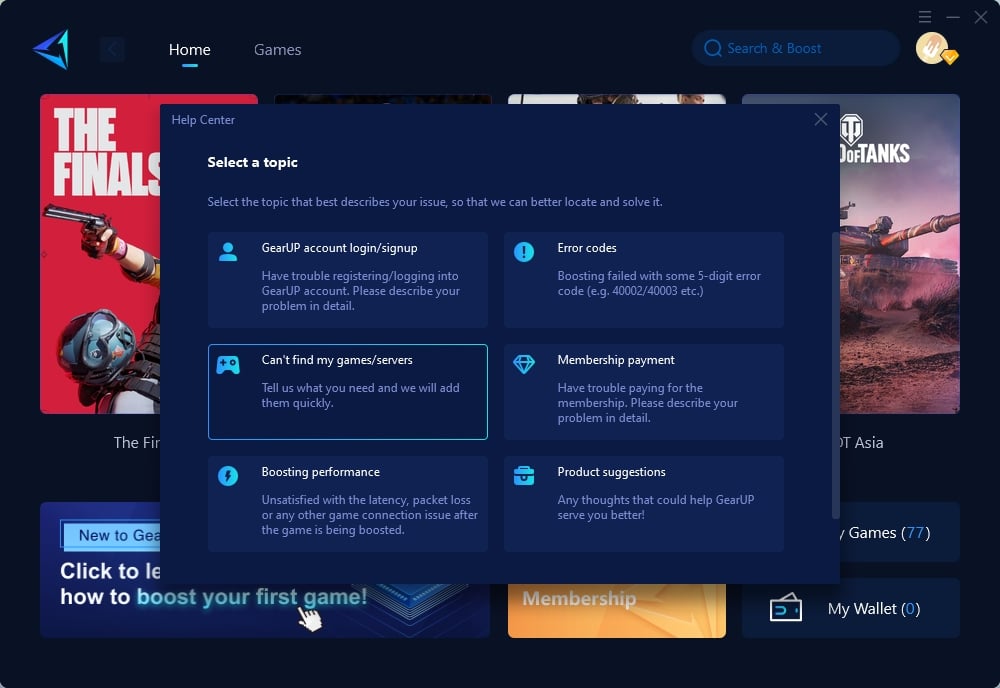
Task: Select Can't find my games/servers topic
Action: coord(348,392)
